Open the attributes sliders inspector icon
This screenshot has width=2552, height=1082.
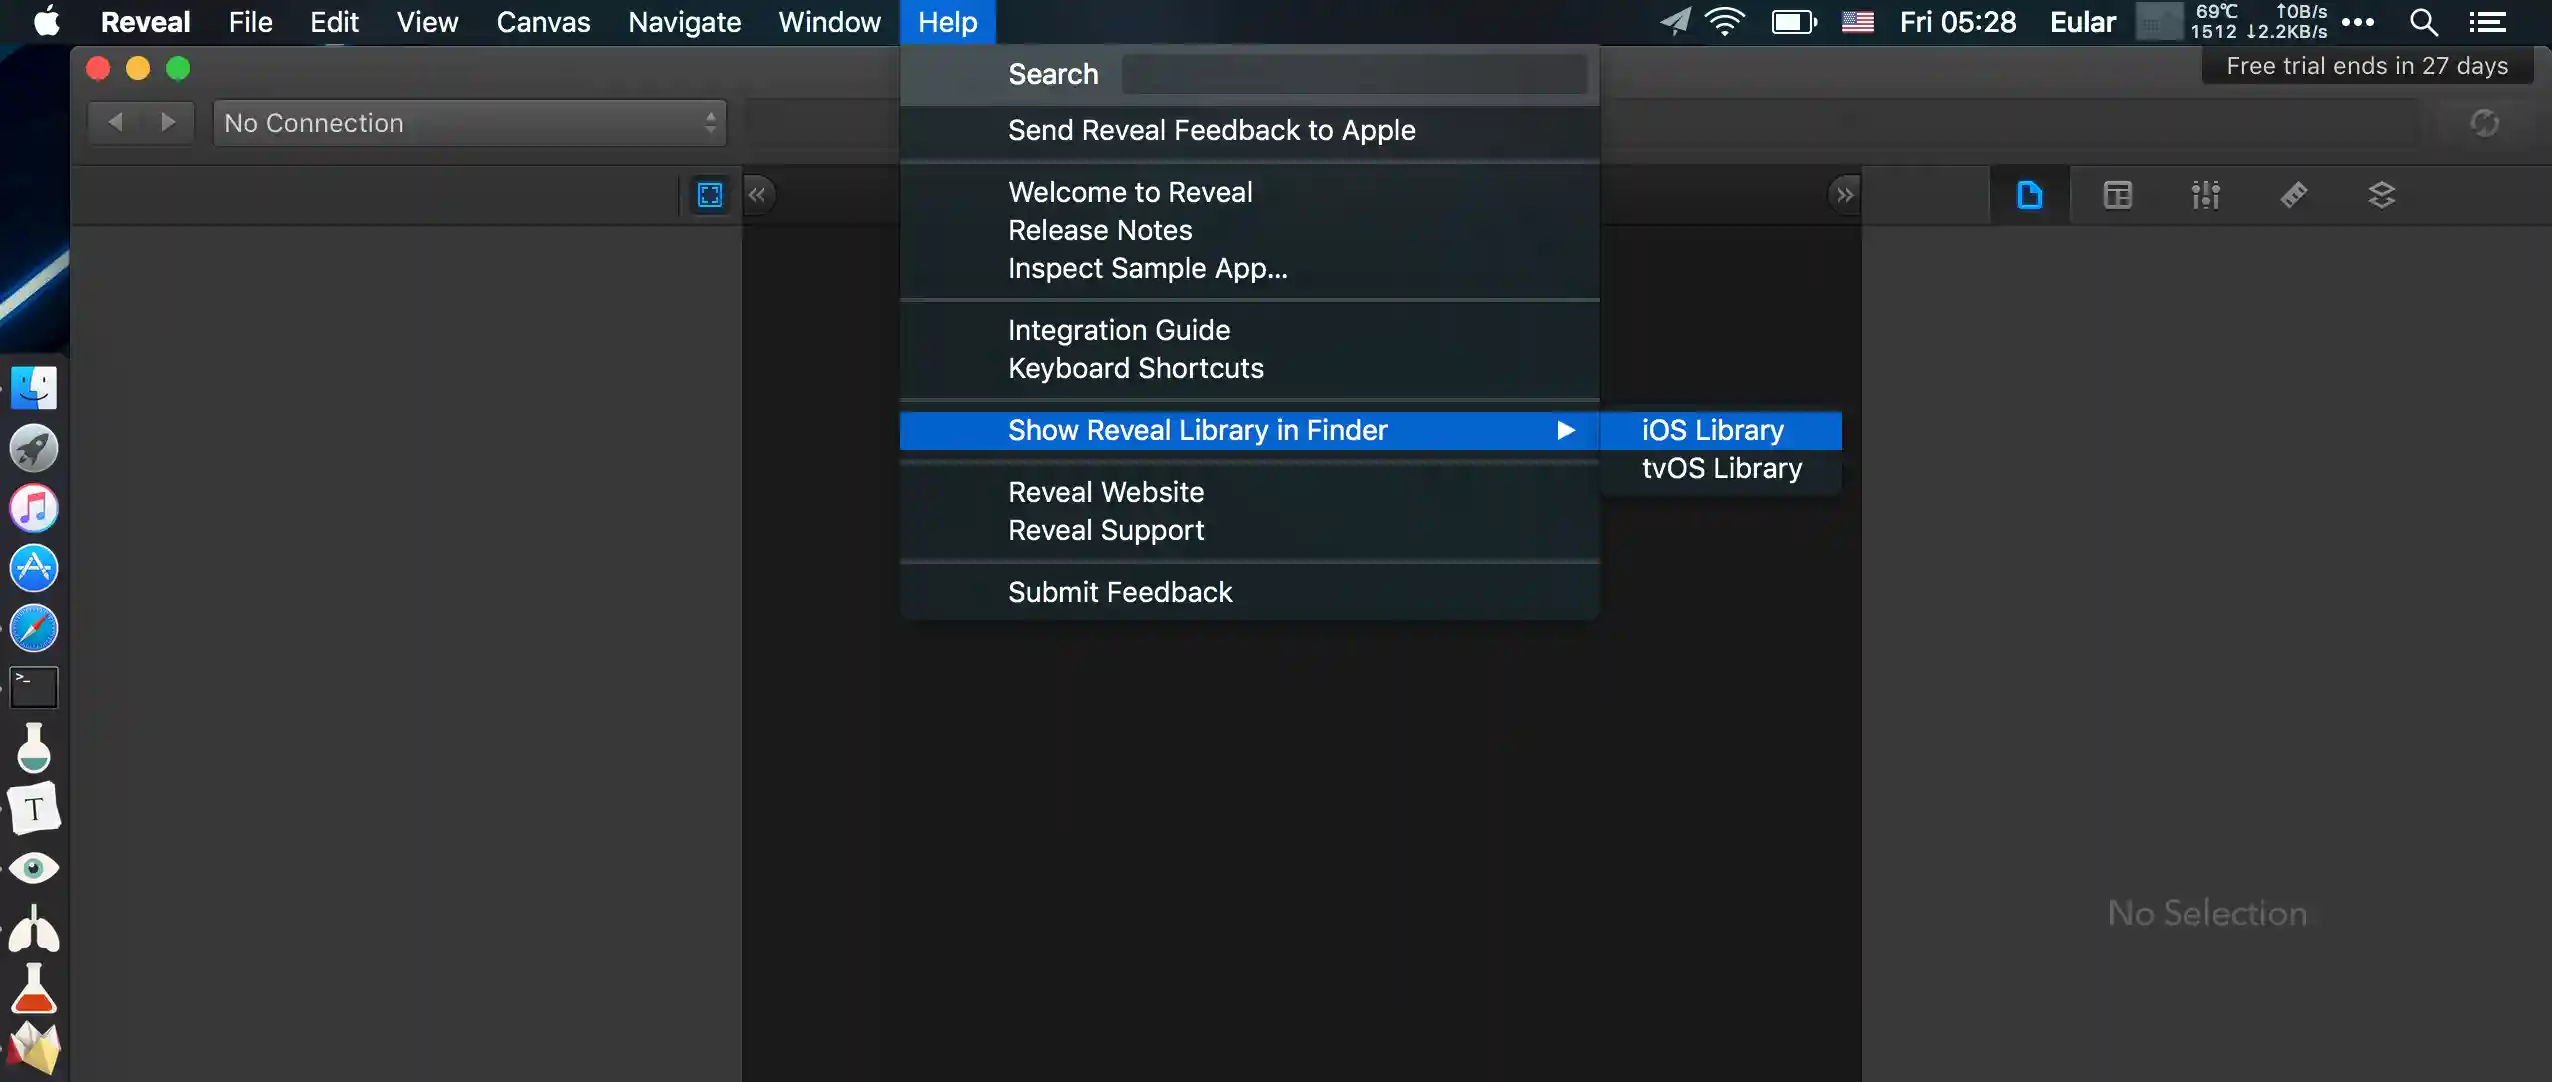(x=2205, y=195)
